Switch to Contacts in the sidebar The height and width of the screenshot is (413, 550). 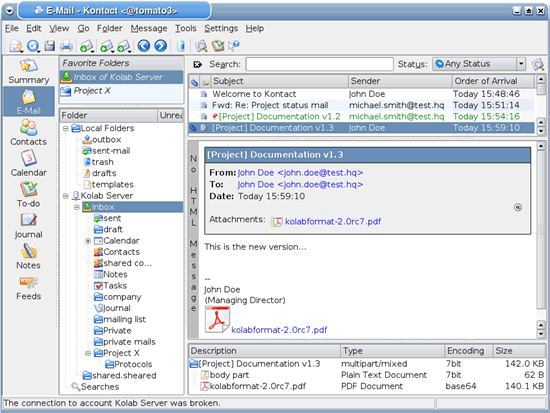coord(28,132)
